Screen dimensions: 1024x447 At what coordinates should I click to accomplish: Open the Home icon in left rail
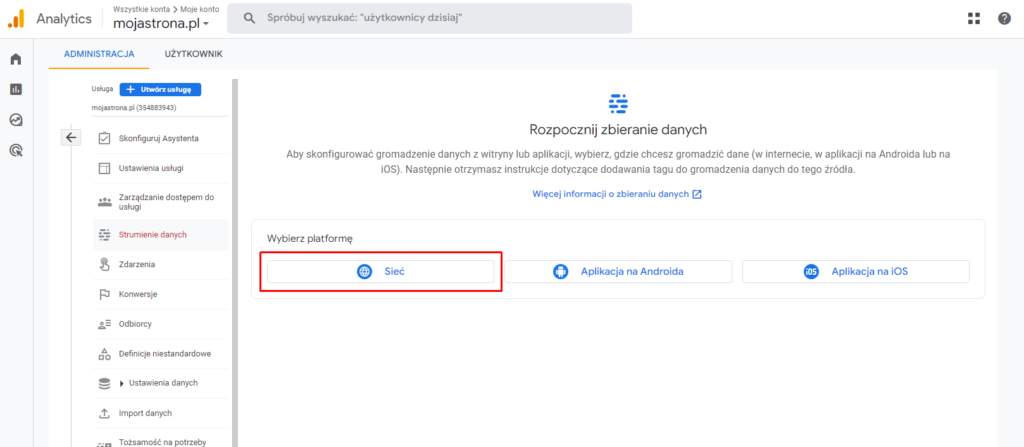tap(16, 59)
